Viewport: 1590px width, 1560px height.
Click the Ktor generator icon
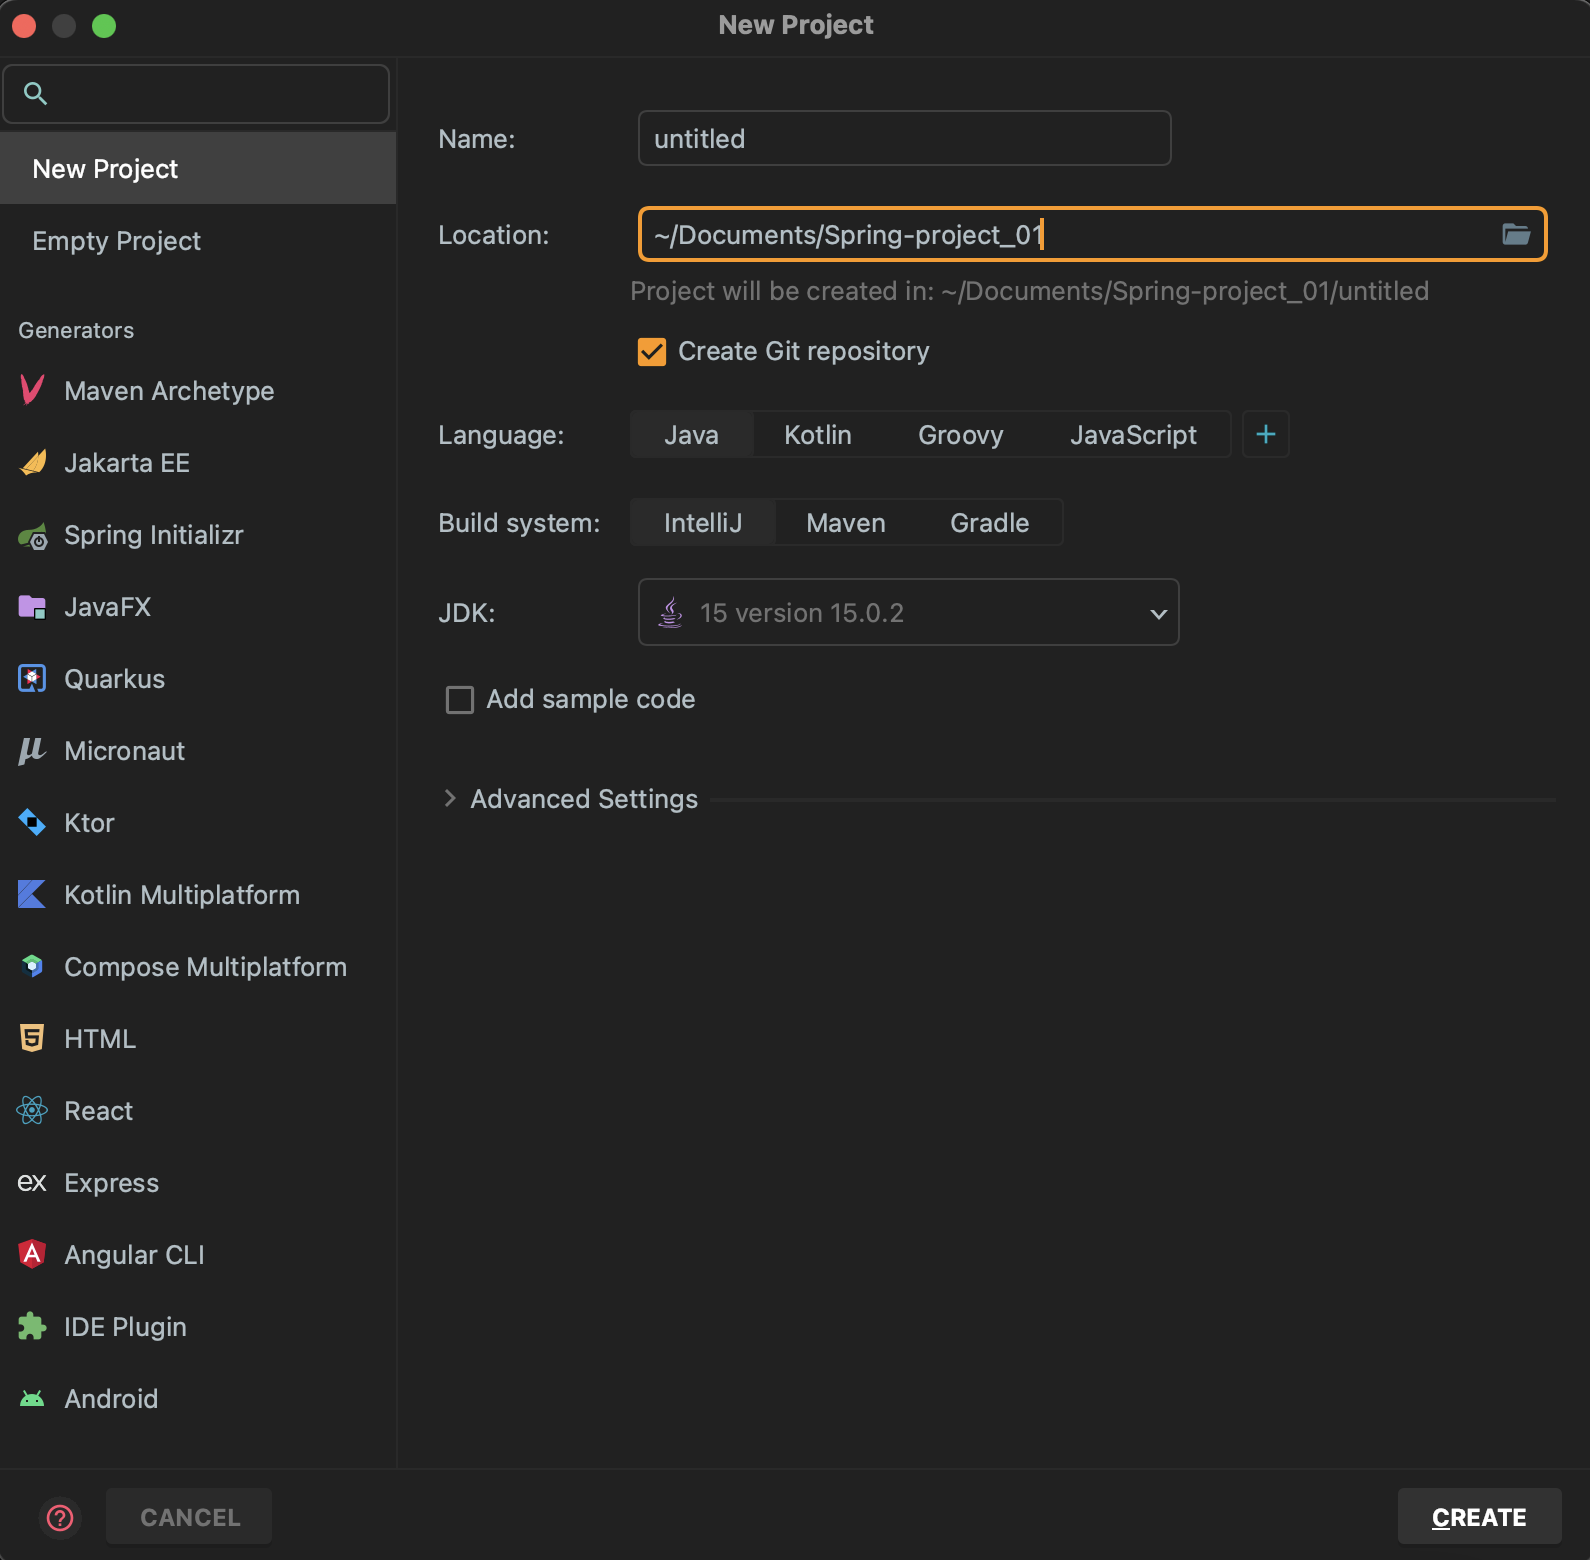32,823
